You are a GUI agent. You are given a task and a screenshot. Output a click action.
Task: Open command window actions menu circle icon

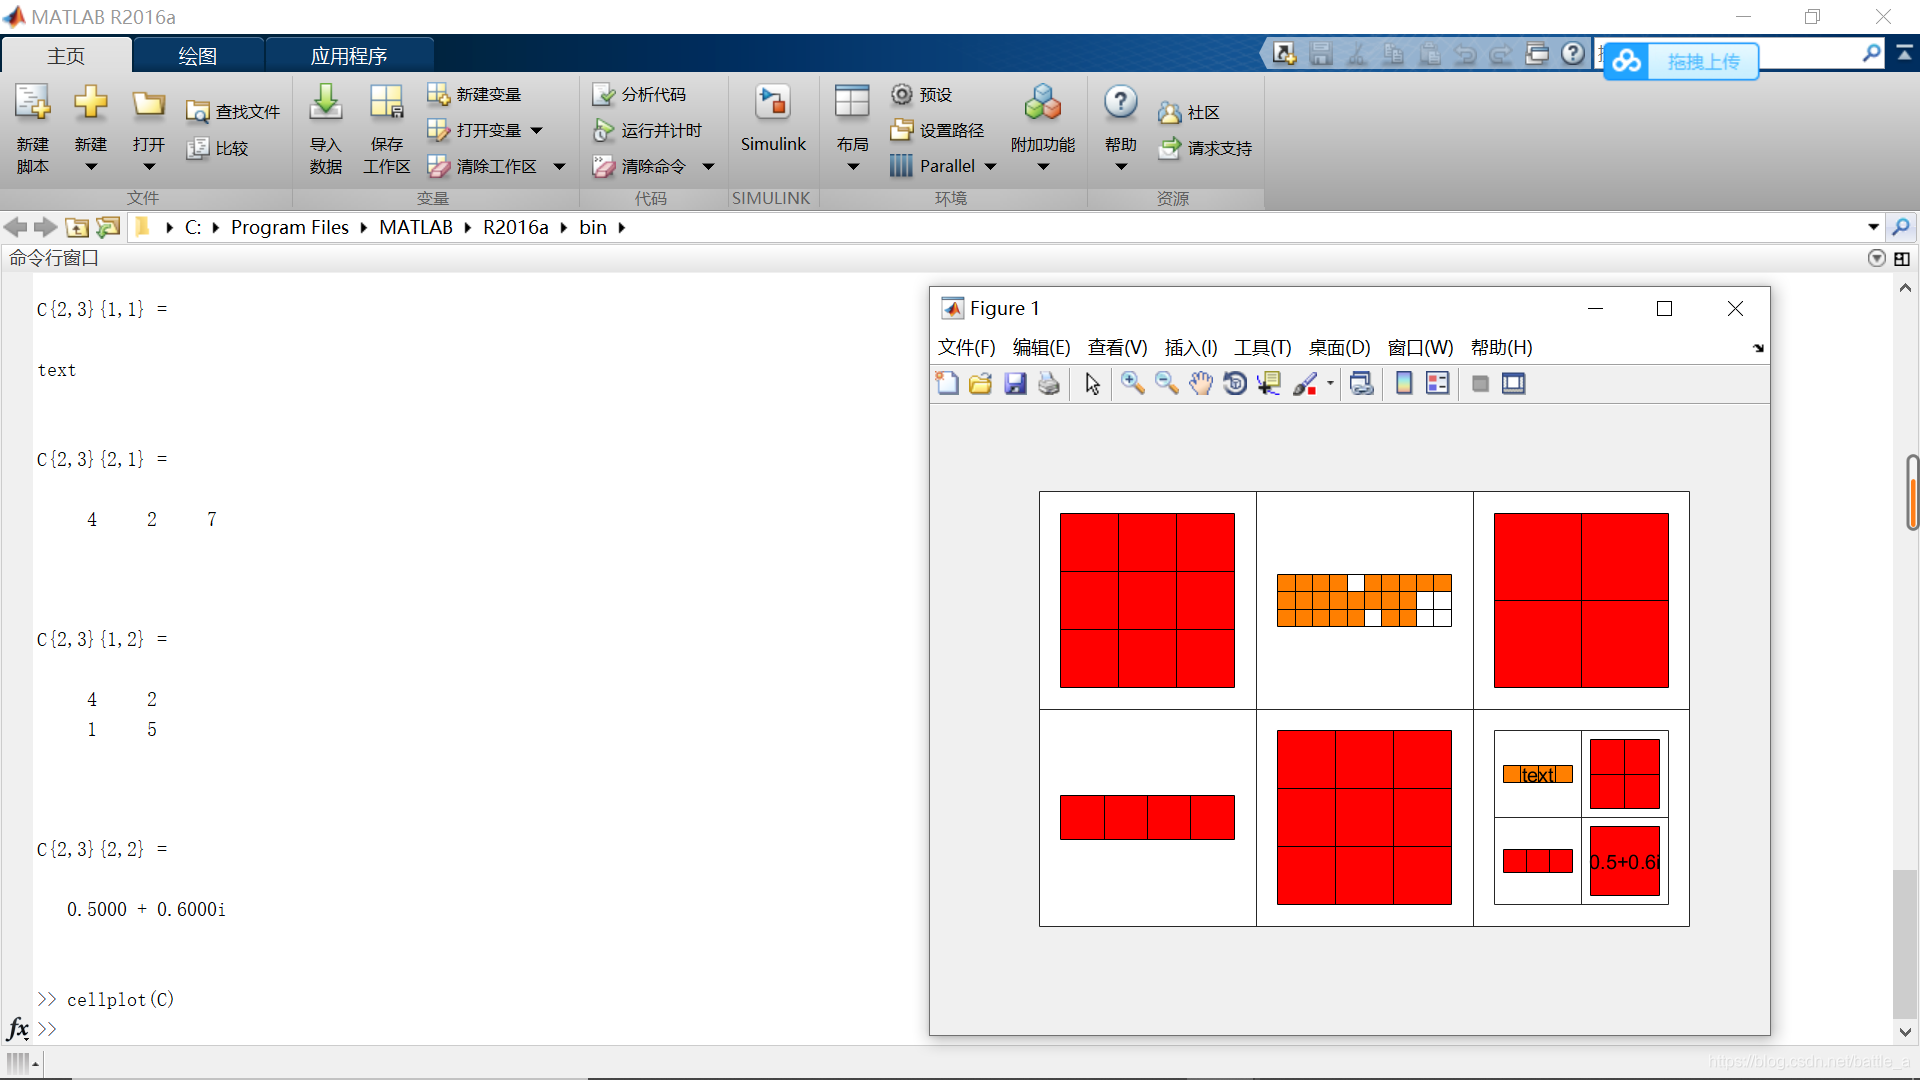coord(1877,259)
